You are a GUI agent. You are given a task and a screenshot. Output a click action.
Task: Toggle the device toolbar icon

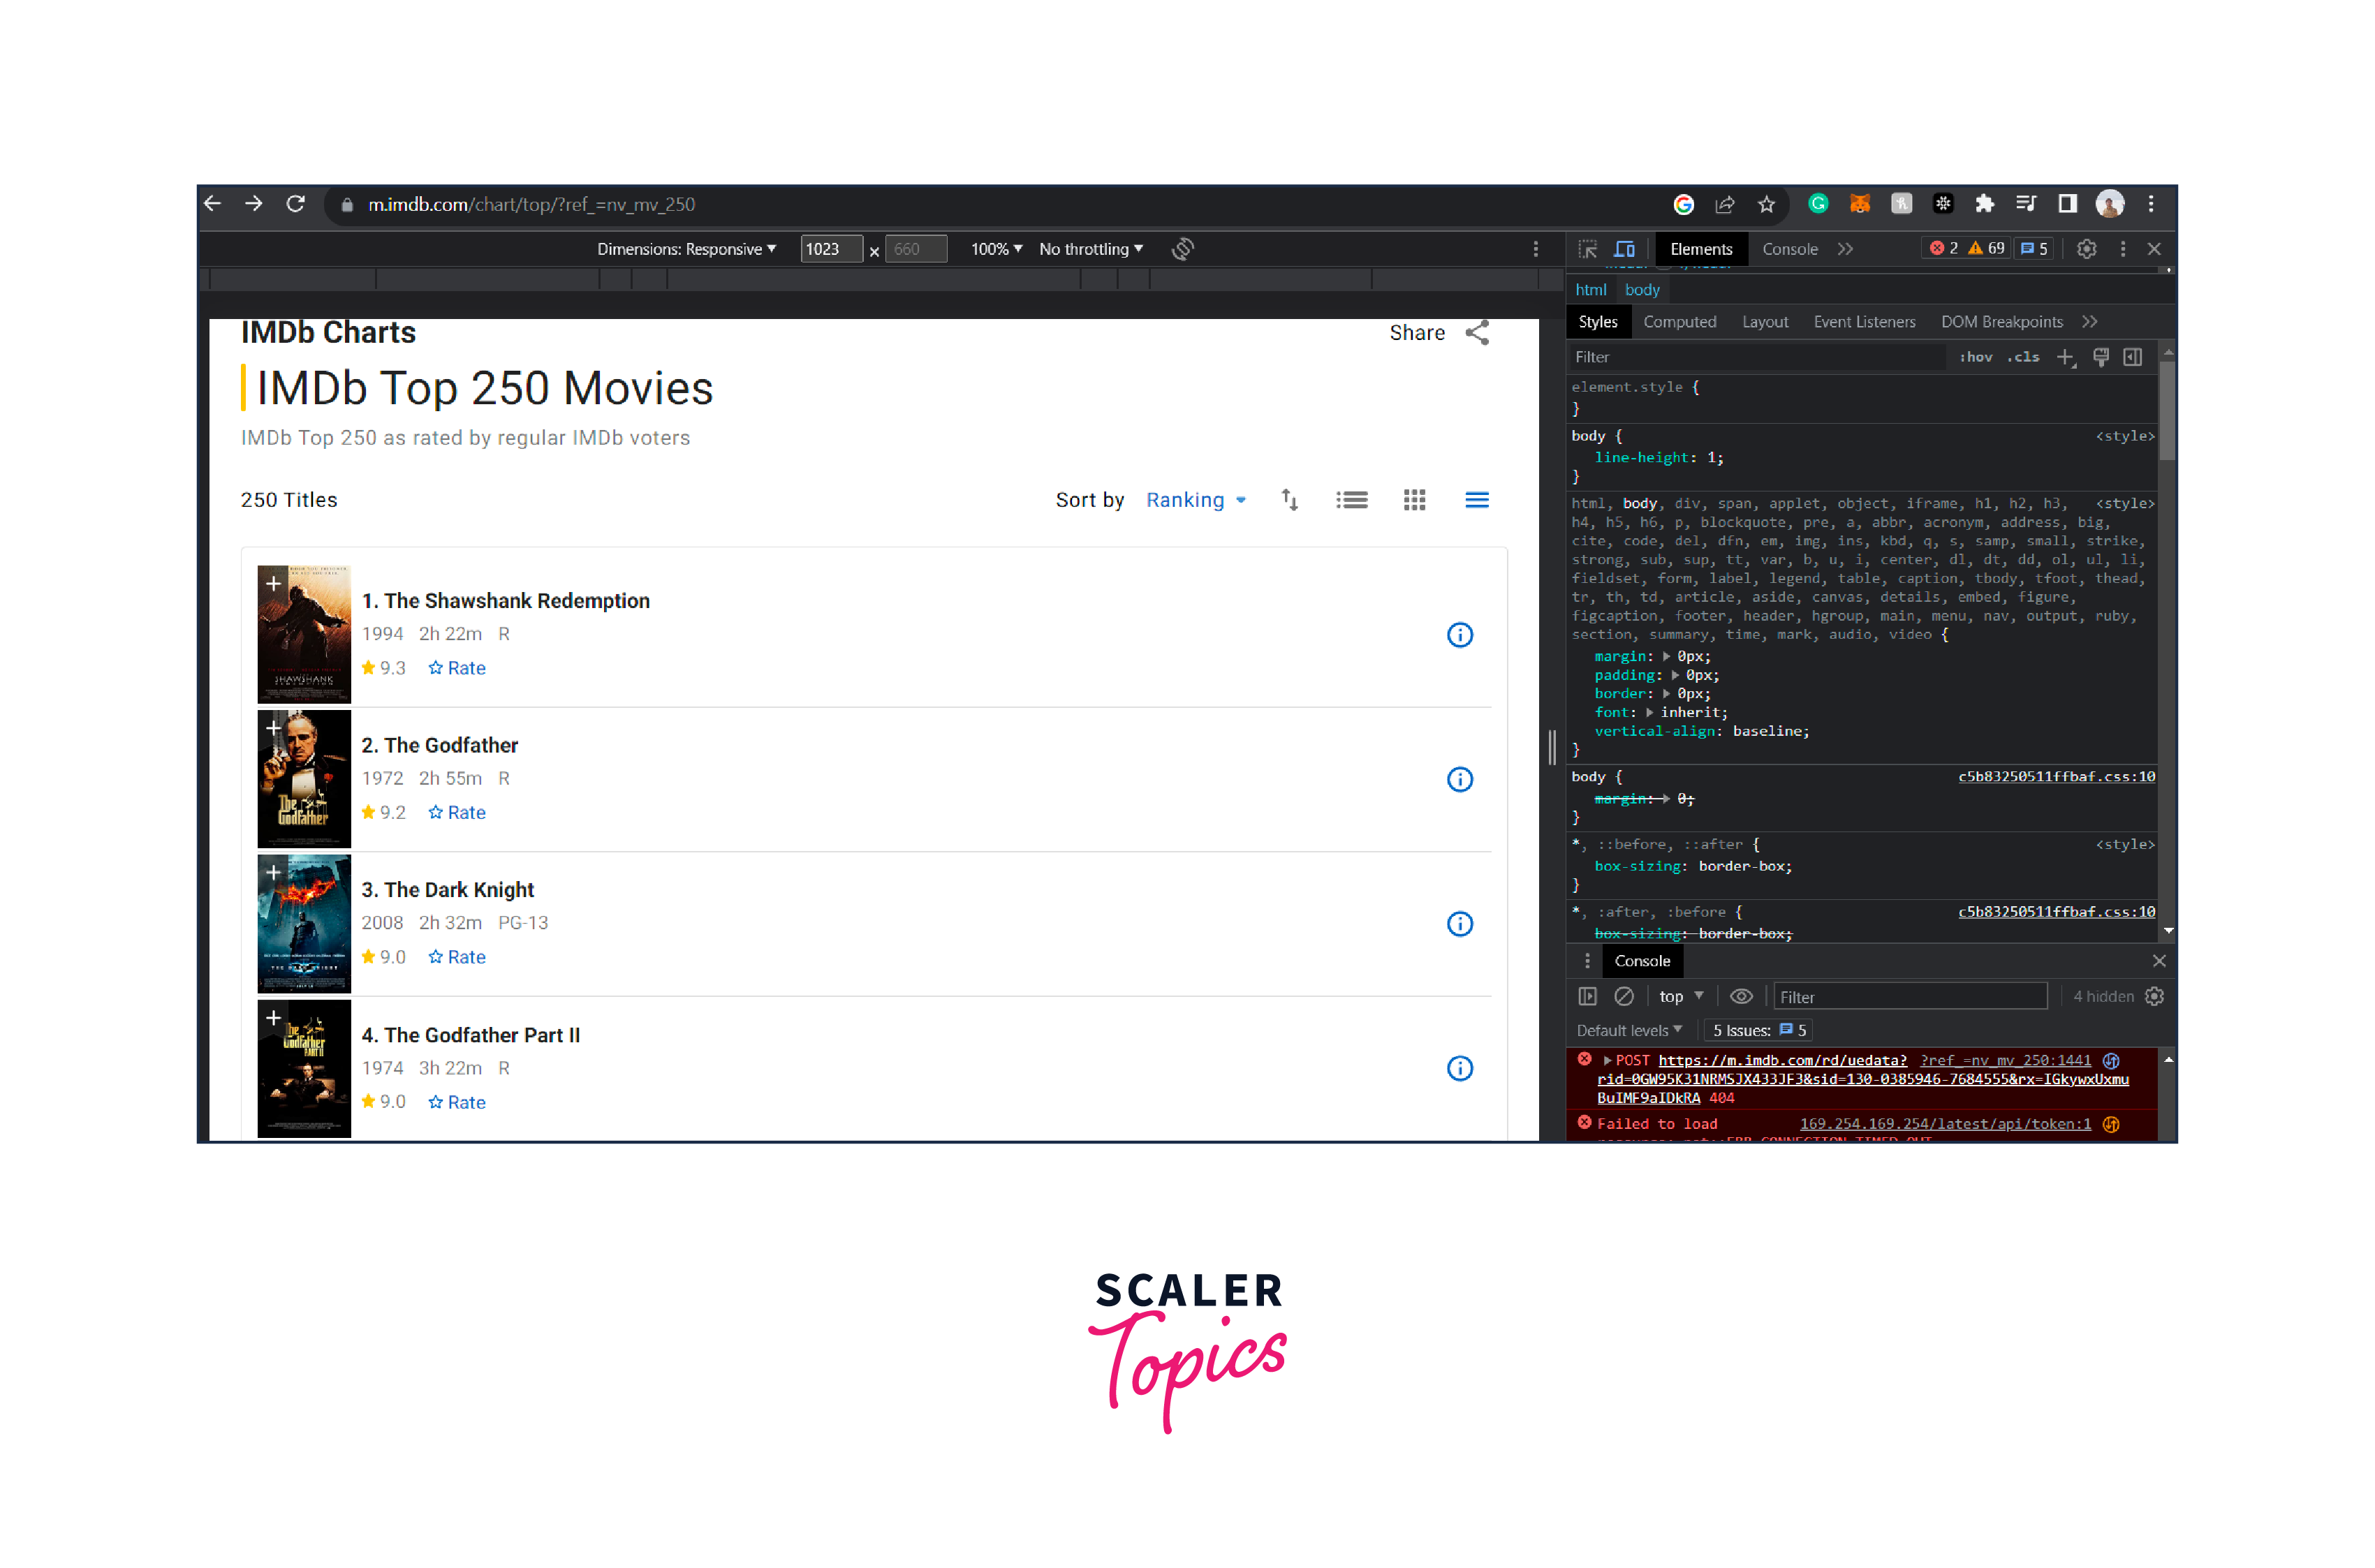[x=1625, y=249]
